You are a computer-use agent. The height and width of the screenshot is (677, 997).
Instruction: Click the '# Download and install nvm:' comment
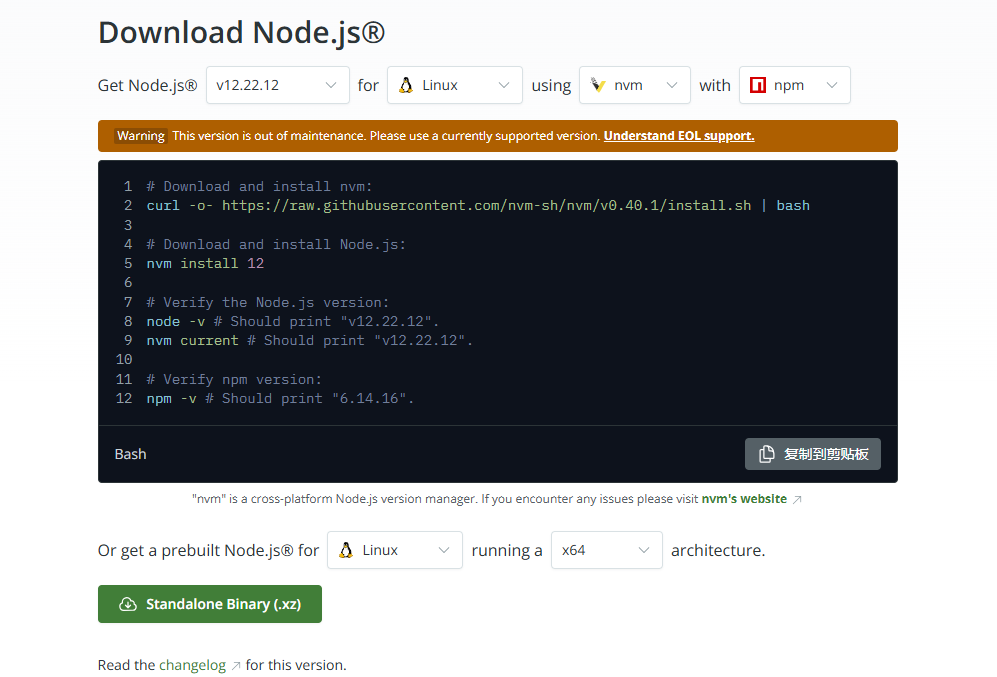259,187
